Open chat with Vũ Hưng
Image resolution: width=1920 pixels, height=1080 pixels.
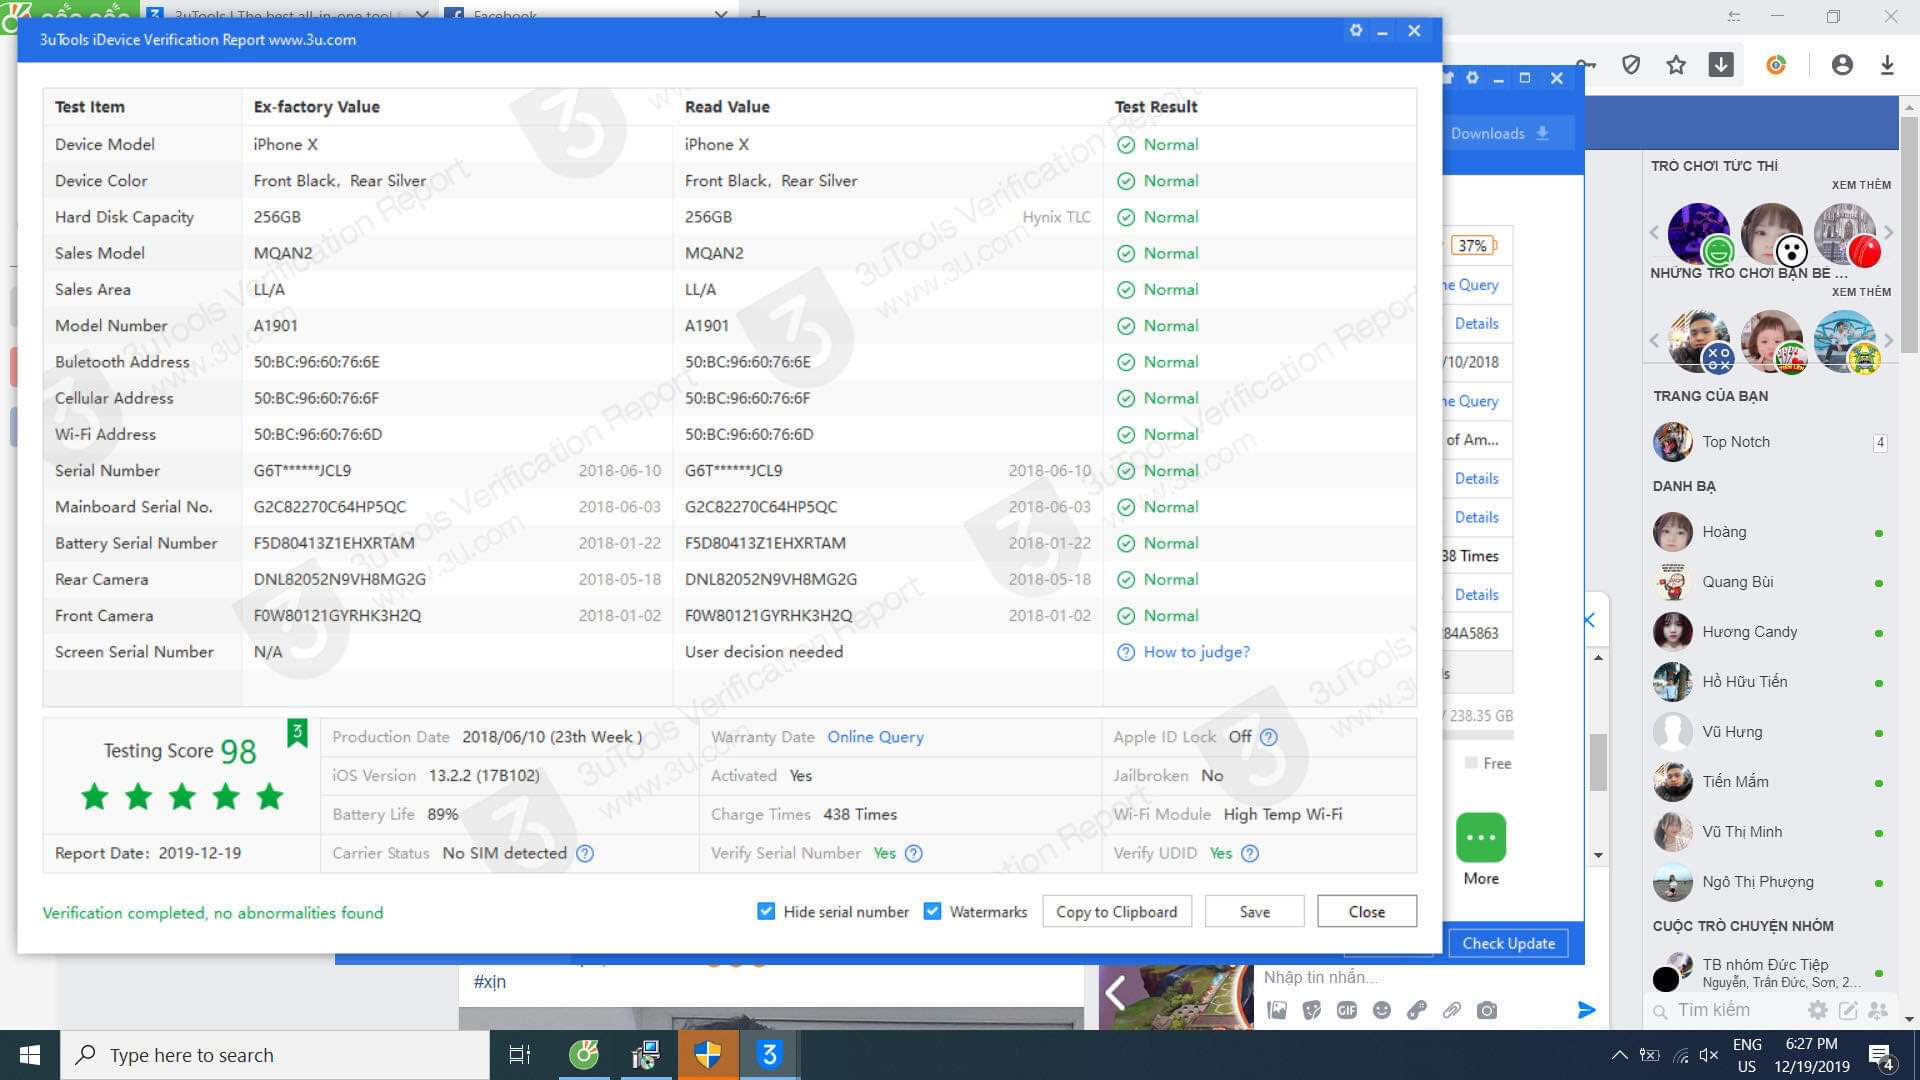(x=1770, y=732)
